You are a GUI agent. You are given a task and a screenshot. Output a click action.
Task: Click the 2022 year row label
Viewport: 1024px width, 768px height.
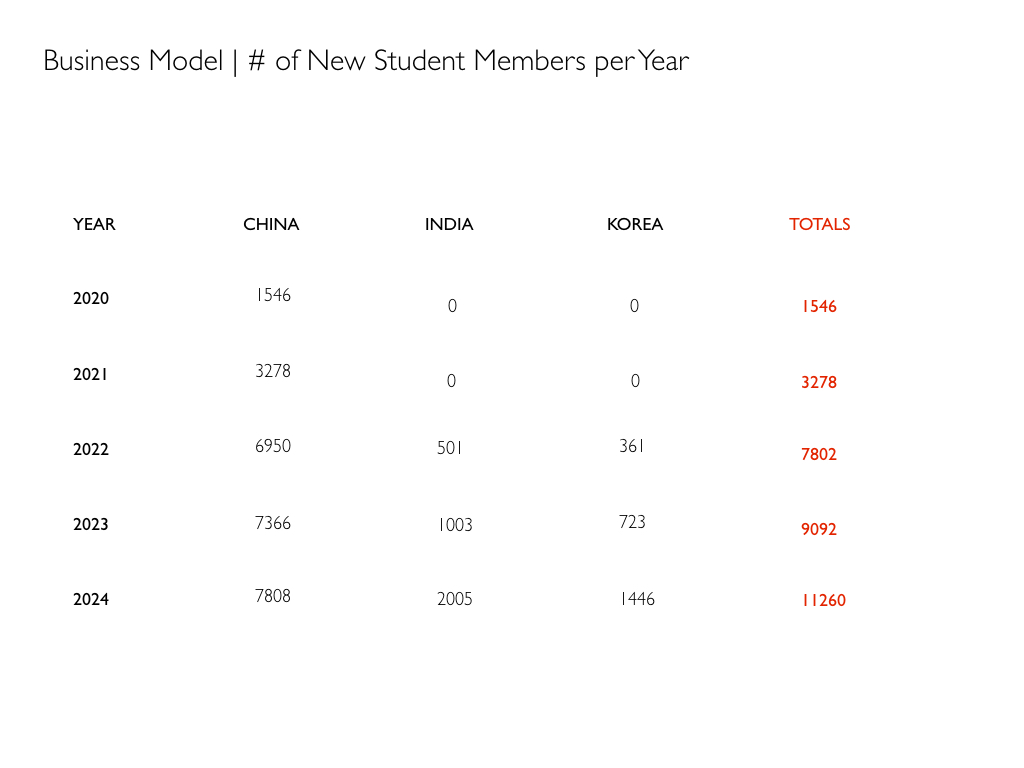(91, 449)
